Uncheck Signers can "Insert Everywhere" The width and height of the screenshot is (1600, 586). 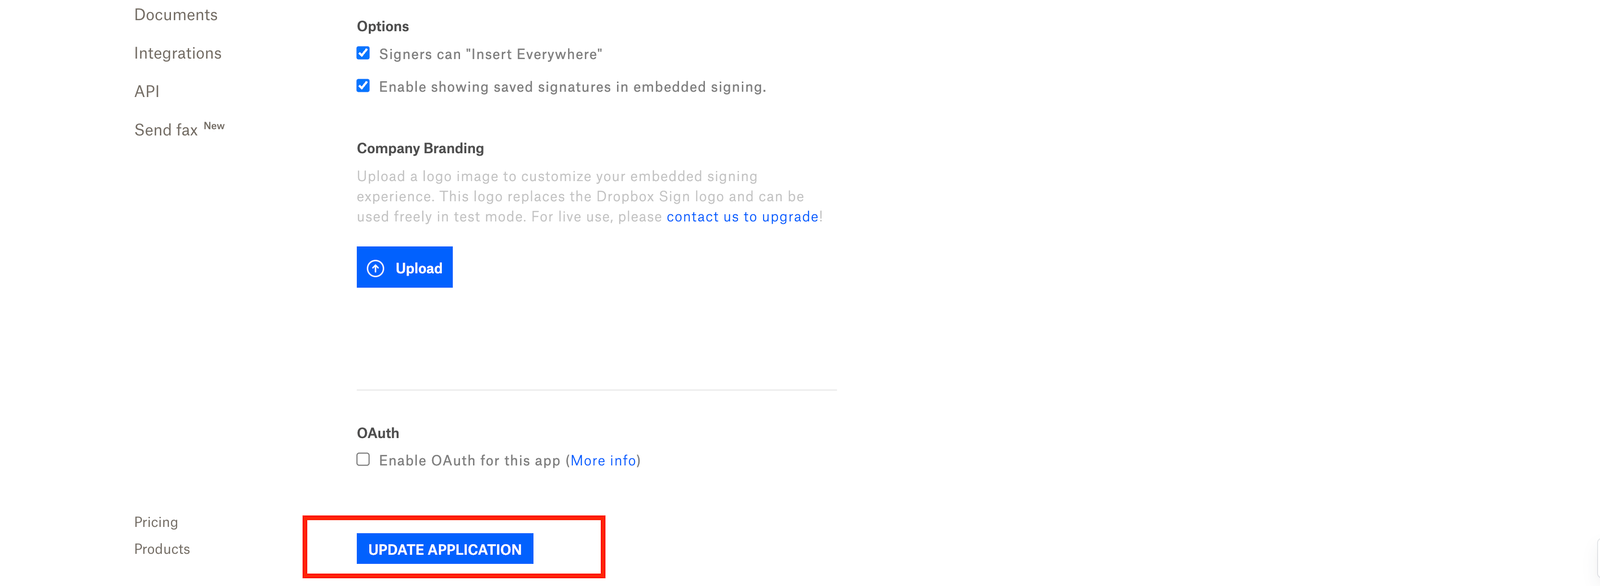click(363, 53)
